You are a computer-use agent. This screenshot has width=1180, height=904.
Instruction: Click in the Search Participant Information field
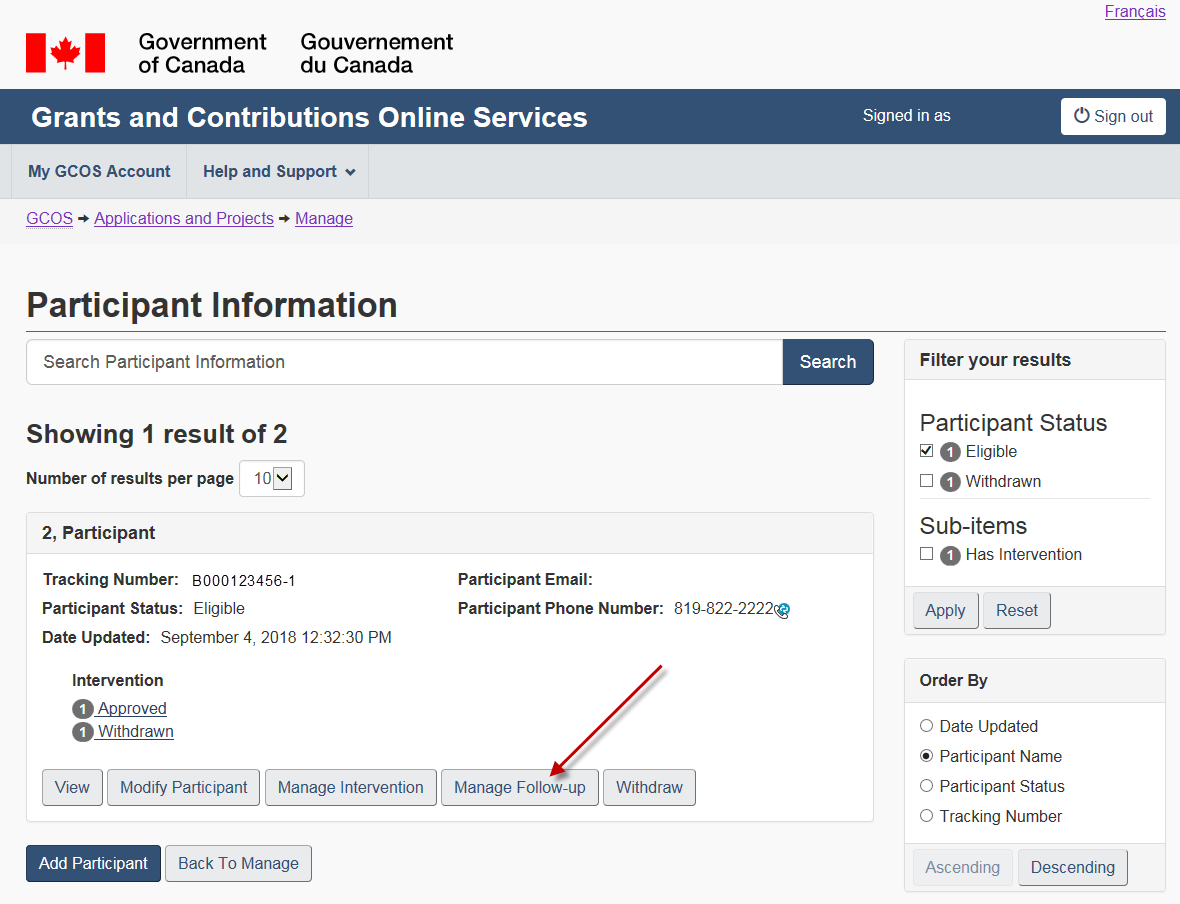(404, 362)
